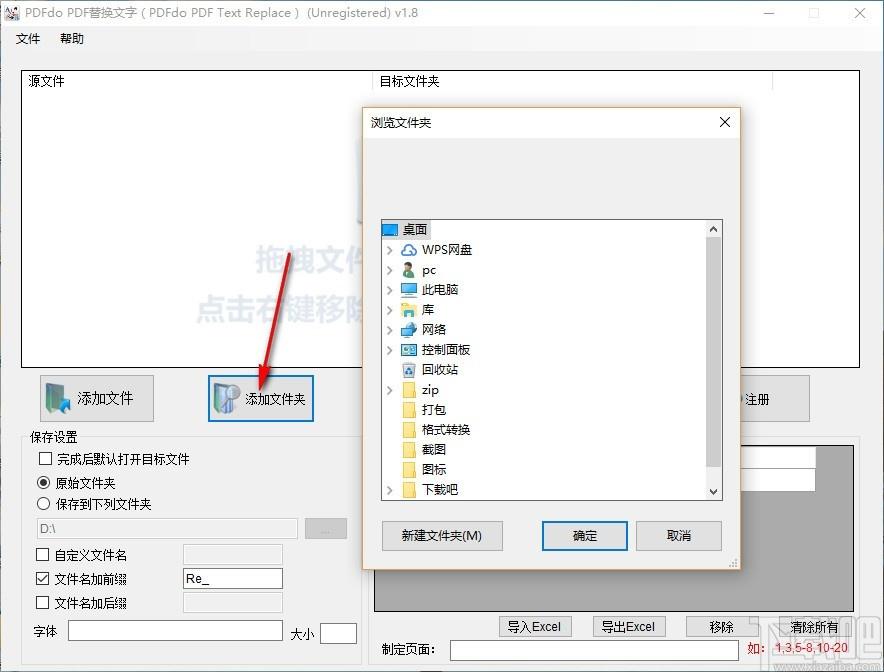Screen dimensions: 884x672
Task: Uncheck the 文件名加前缀 checkbox
Action: pyautogui.click(x=42, y=578)
